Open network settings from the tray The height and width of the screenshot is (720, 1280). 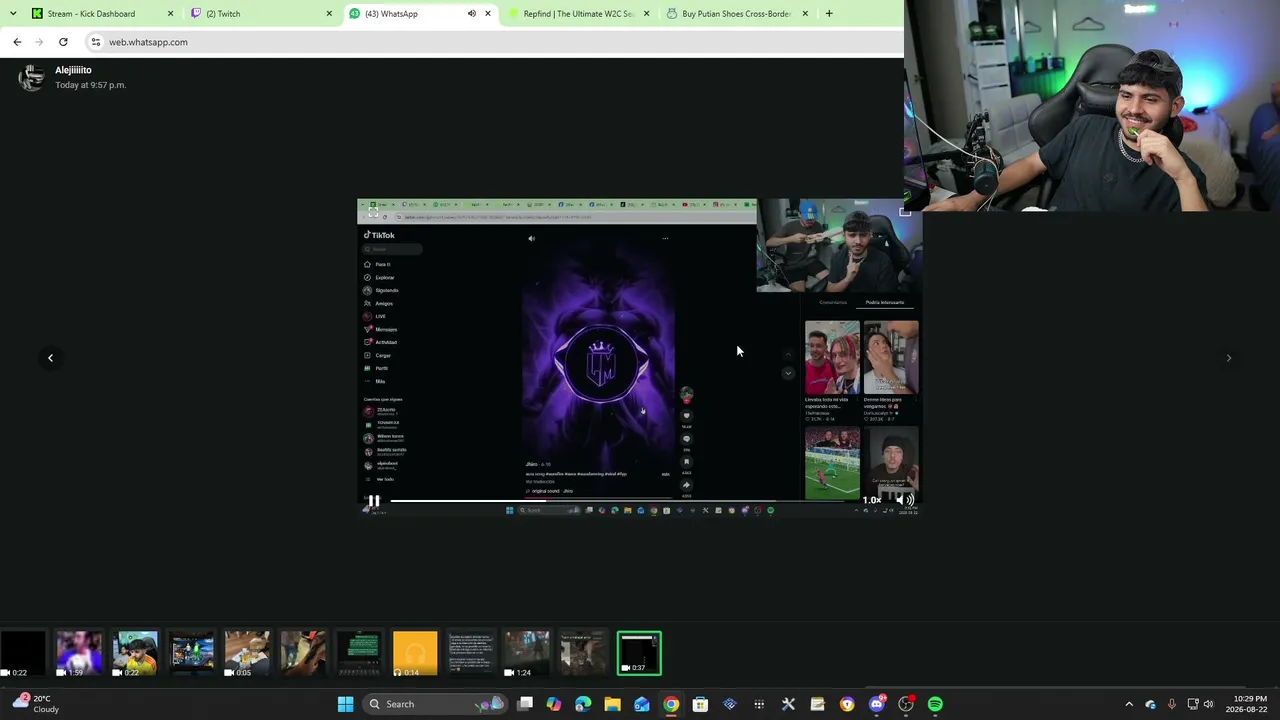pos(1193,704)
